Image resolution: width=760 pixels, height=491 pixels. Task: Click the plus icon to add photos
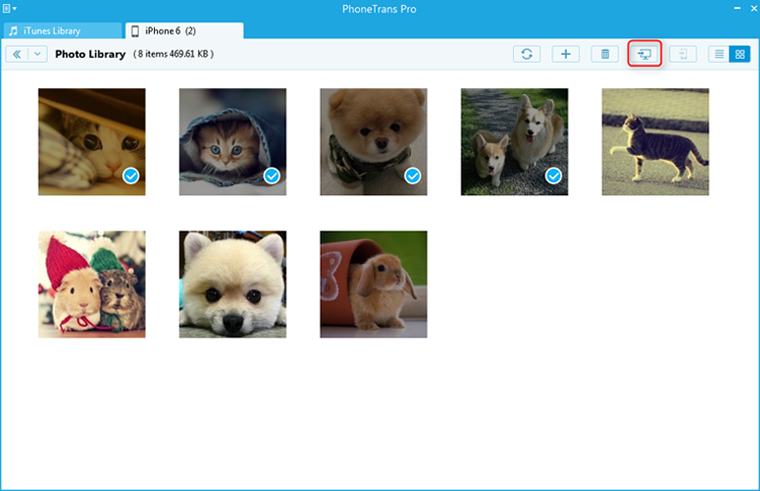pos(565,54)
